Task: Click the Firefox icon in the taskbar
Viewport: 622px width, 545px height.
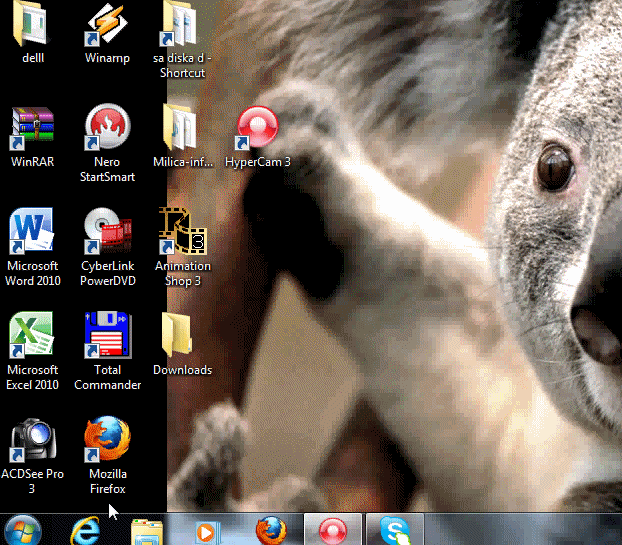Action: [271, 531]
